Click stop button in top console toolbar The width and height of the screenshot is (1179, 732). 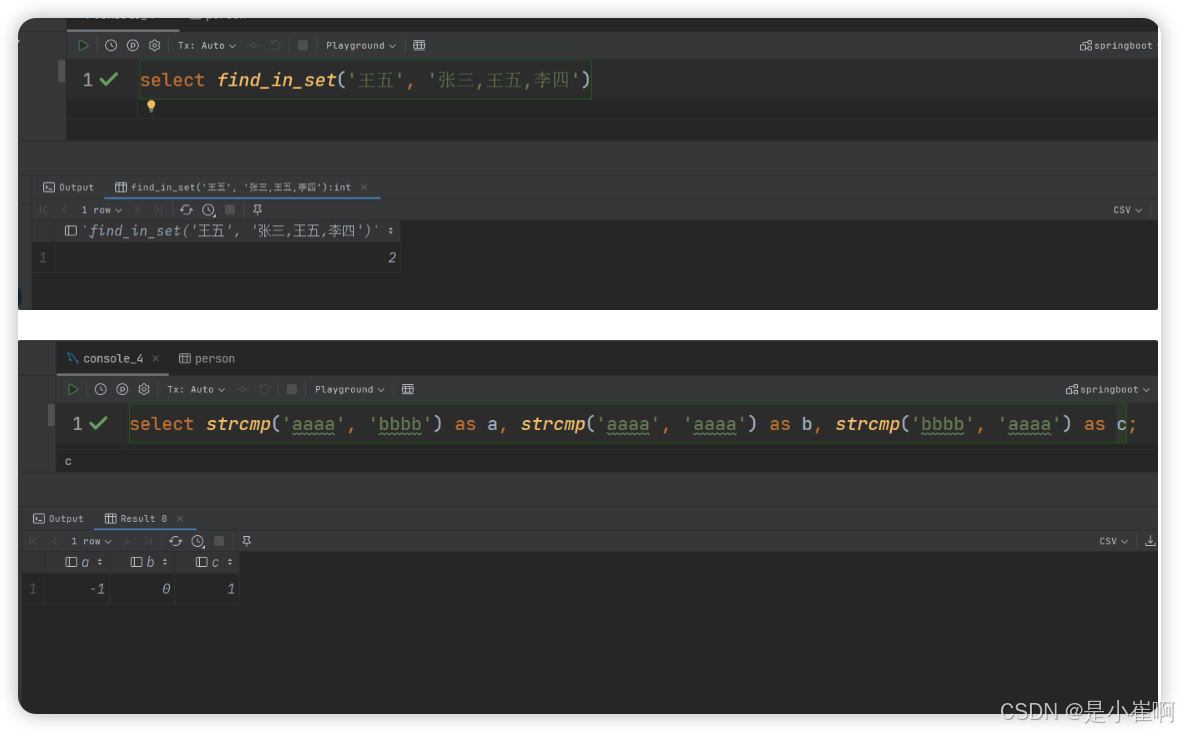302,45
